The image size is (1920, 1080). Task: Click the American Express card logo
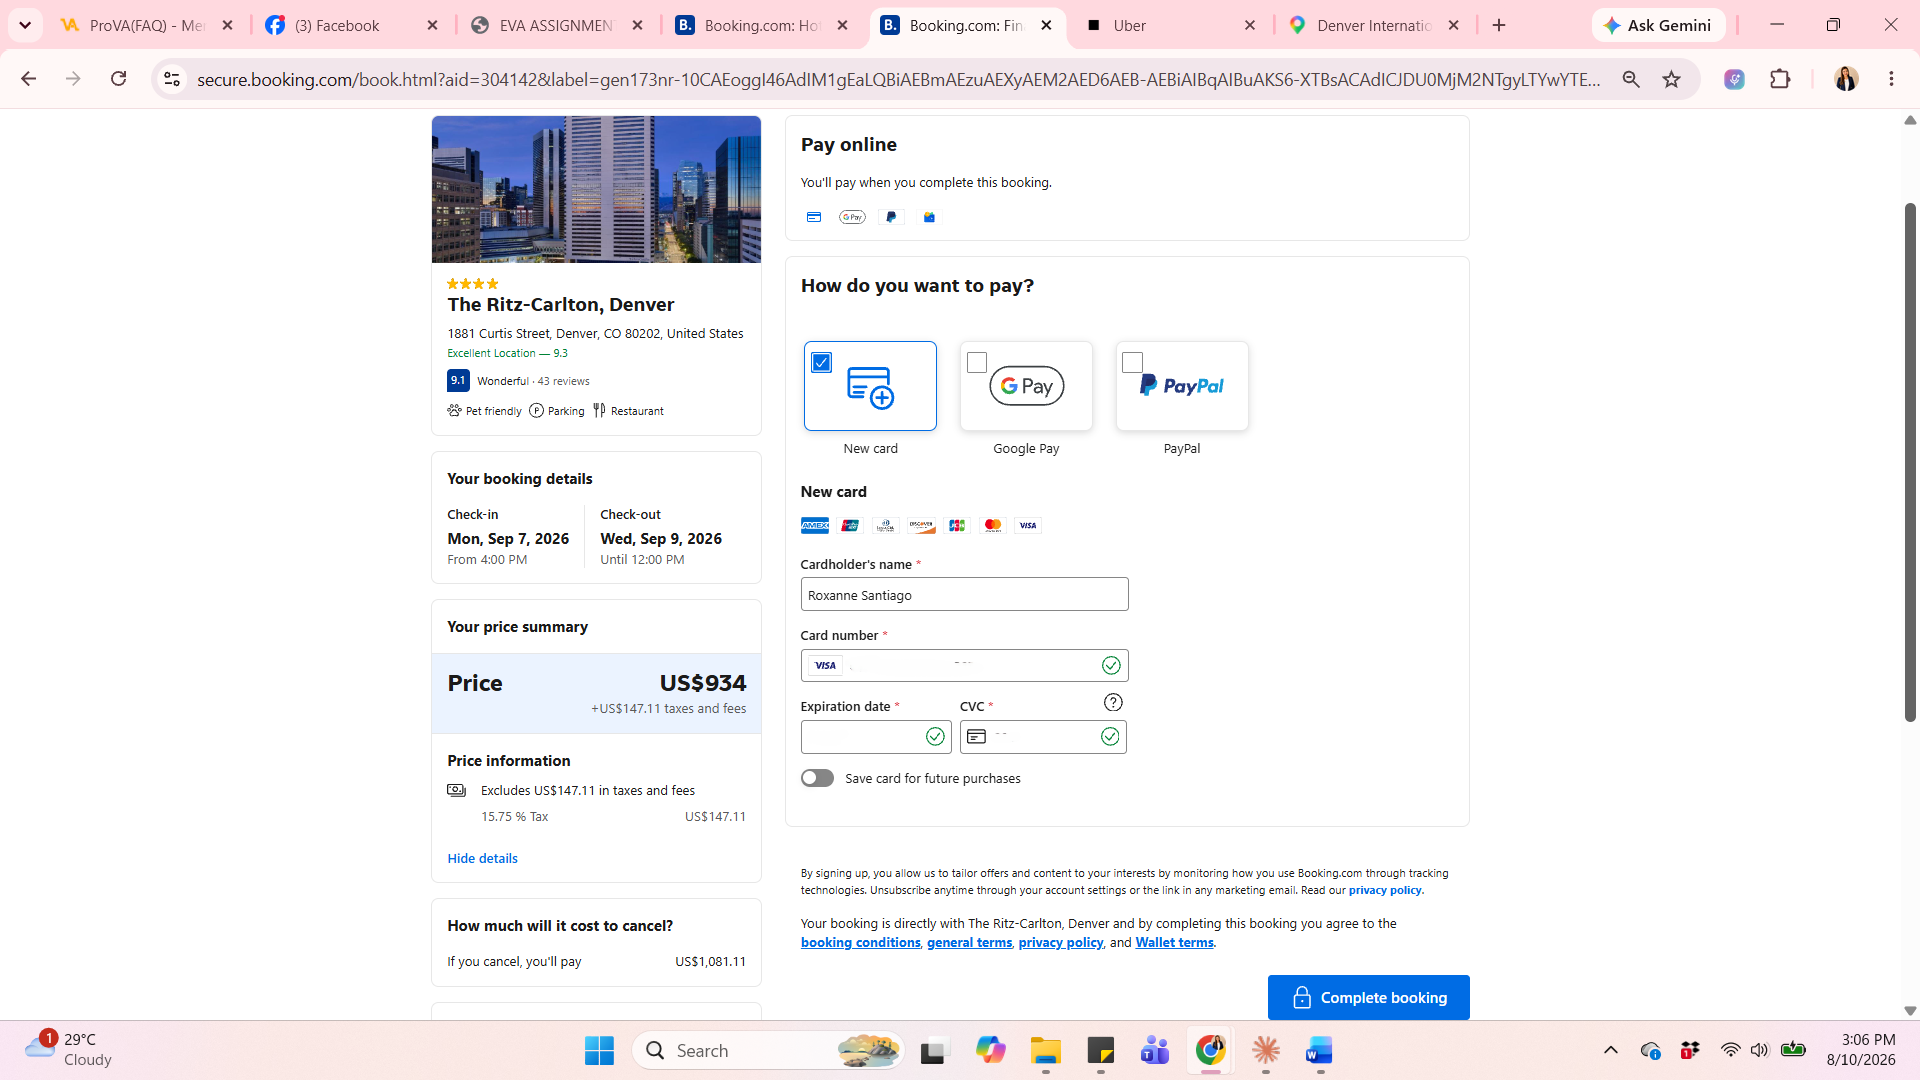[815, 525]
